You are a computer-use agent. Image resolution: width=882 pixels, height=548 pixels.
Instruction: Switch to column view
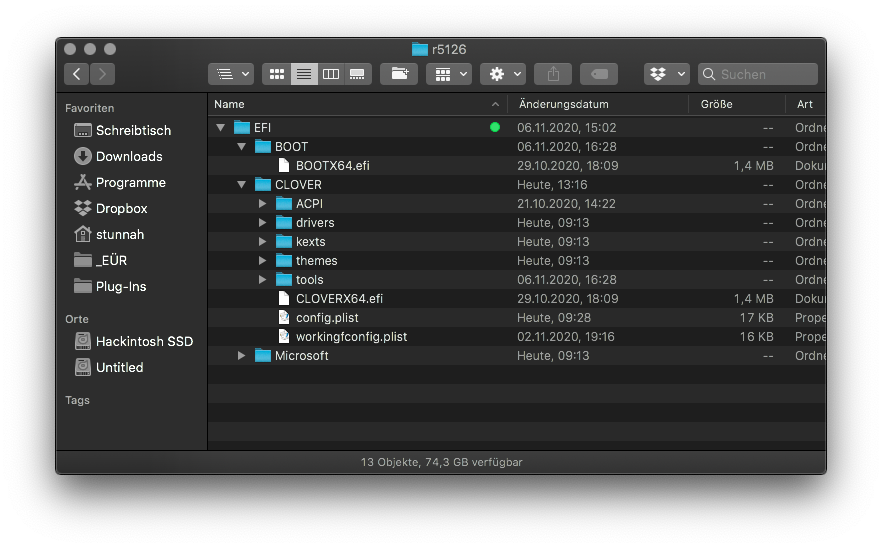click(x=331, y=74)
